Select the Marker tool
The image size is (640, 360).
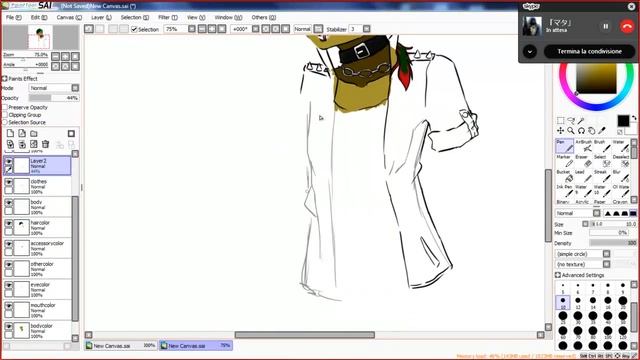click(x=564, y=162)
